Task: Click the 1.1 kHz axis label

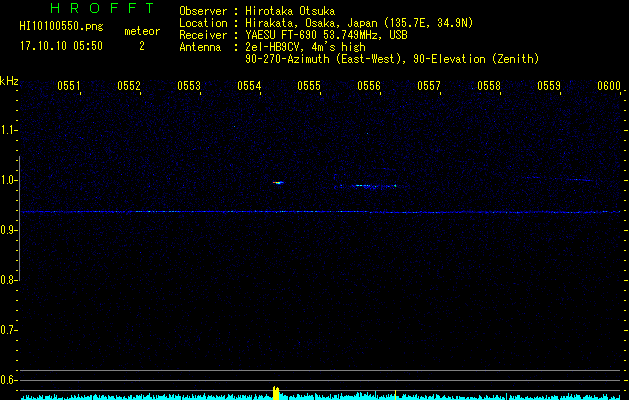Action: [8, 130]
